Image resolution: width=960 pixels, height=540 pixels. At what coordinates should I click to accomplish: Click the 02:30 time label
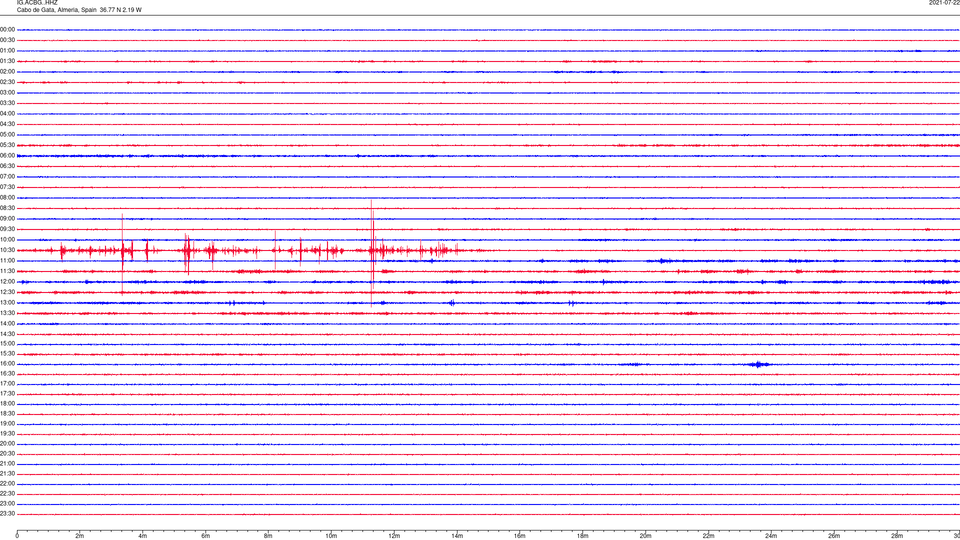[x=7, y=82]
